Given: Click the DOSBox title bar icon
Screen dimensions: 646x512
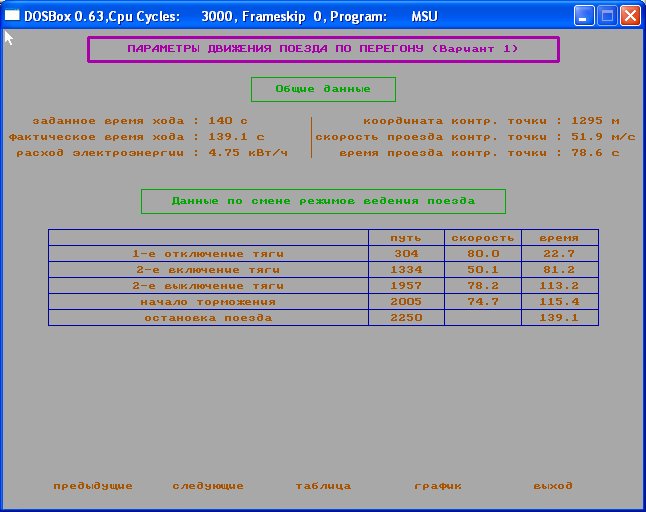Looking at the screenshot, I should [12, 16].
